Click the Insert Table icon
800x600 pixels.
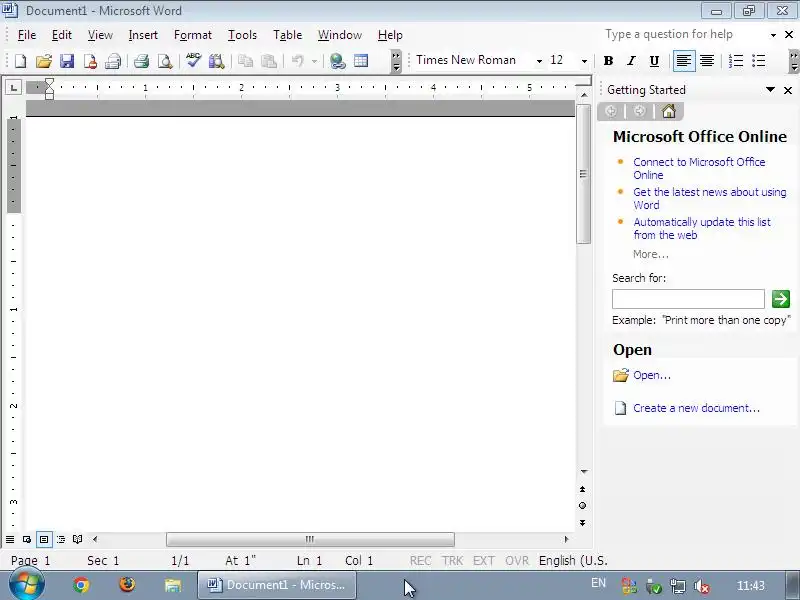[x=361, y=61]
